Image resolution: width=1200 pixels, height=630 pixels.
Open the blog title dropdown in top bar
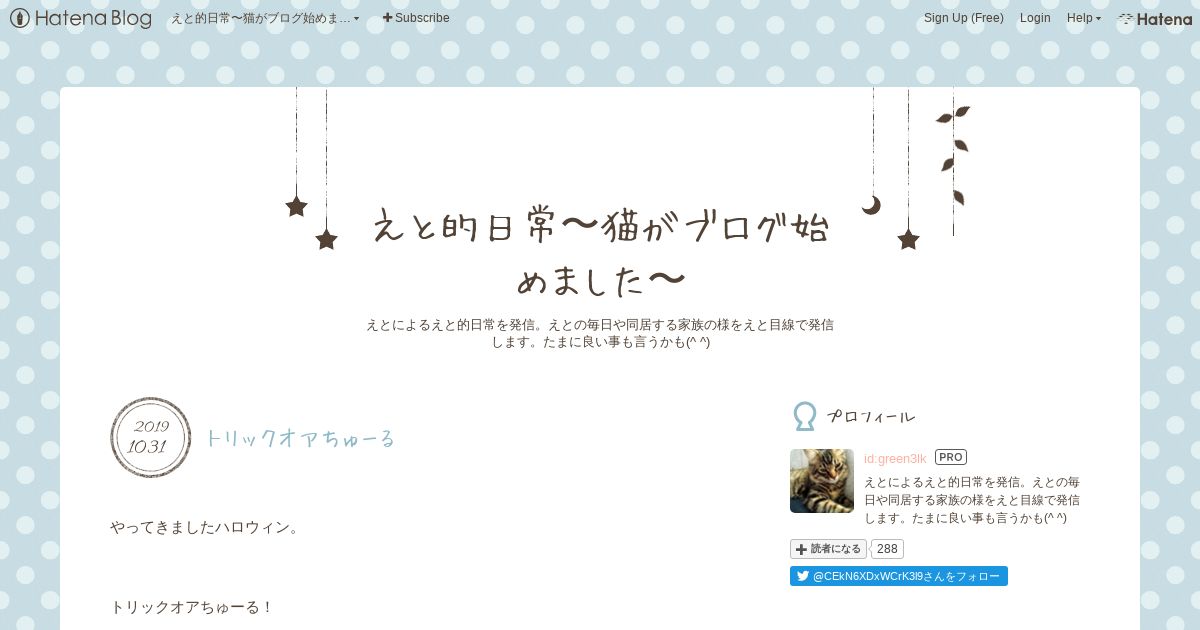point(265,18)
